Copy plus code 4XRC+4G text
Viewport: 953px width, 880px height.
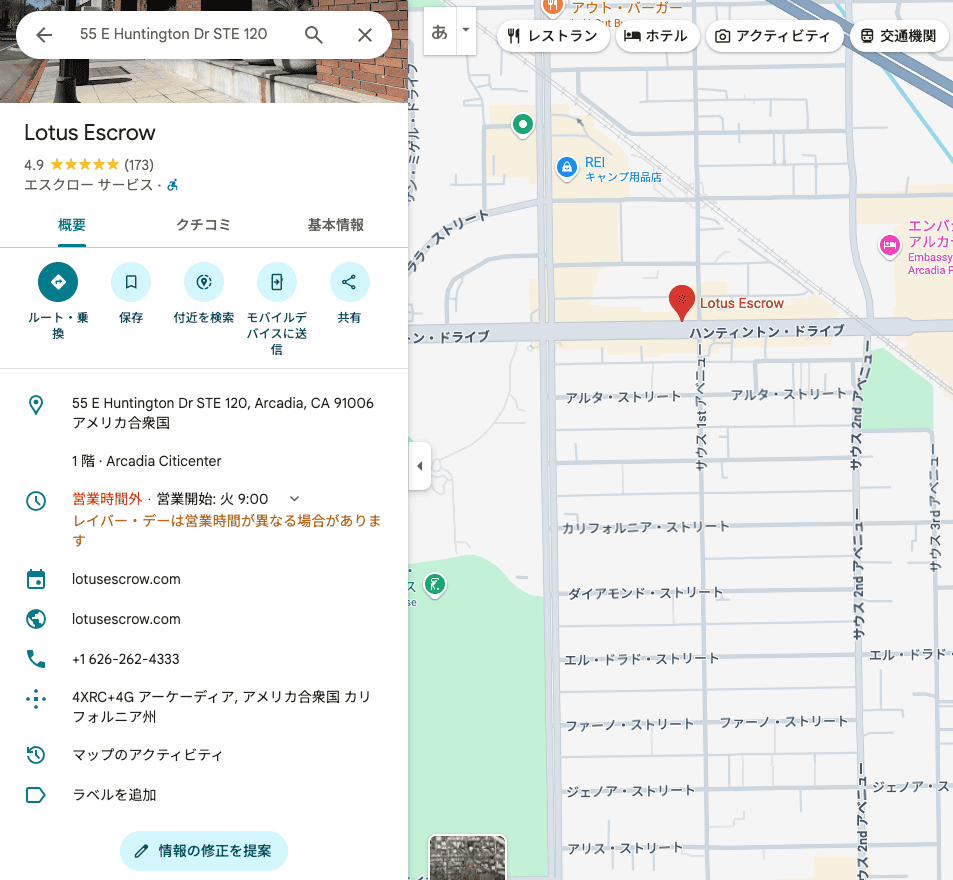pyautogui.click(x=221, y=707)
